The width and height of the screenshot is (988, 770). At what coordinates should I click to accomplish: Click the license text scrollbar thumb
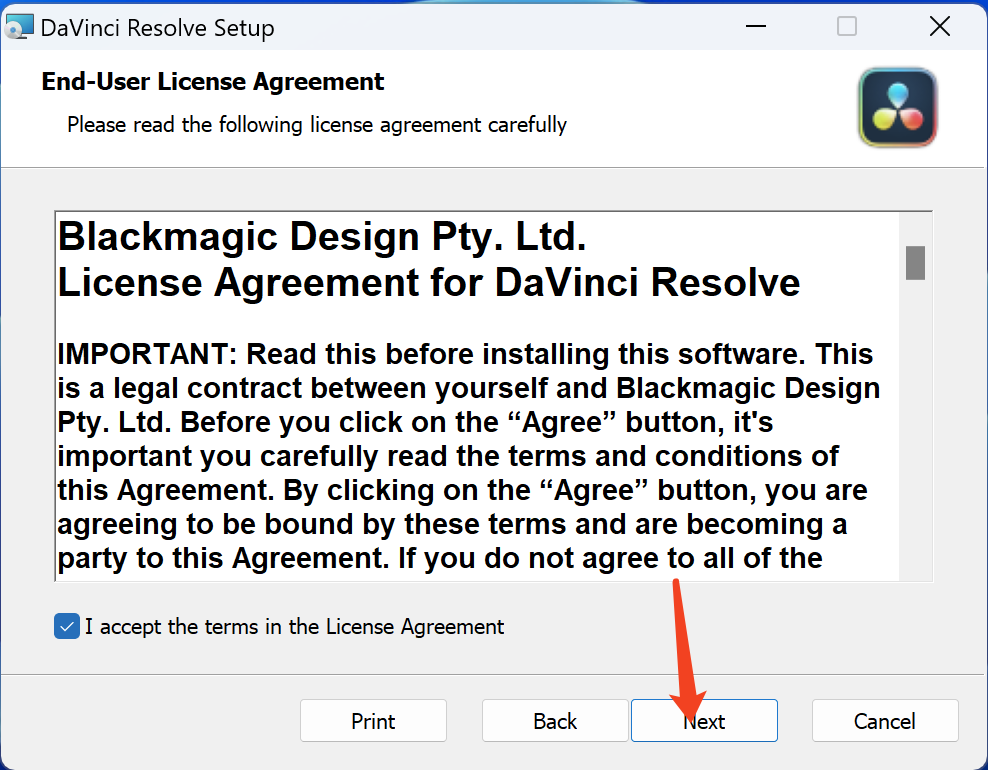[915, 262]
